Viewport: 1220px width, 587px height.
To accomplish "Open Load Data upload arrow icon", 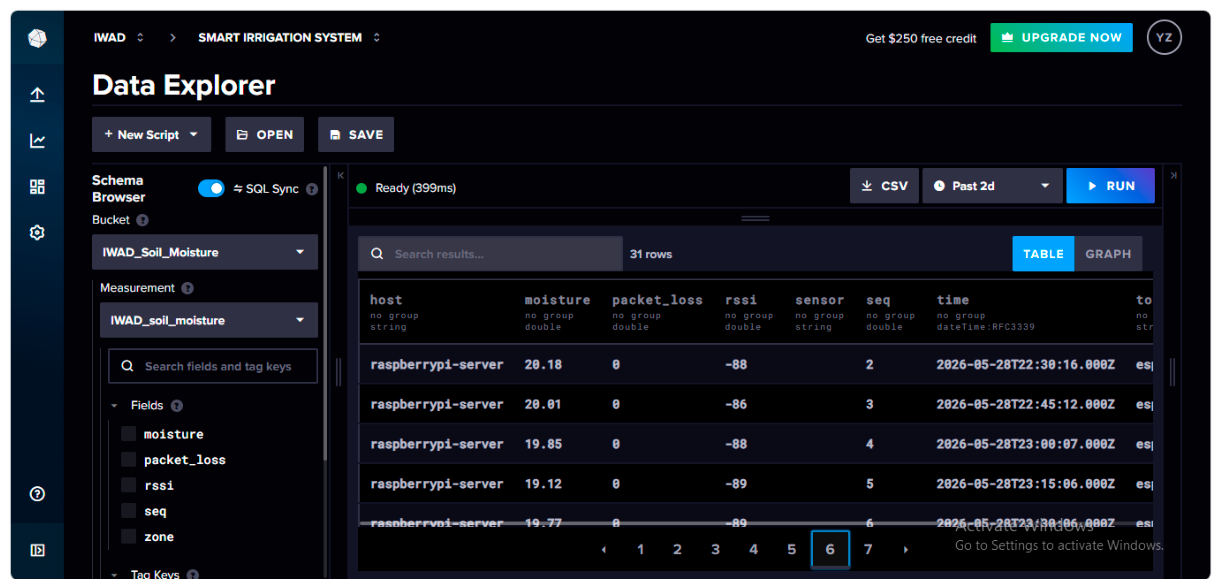I will coord(37,95).
